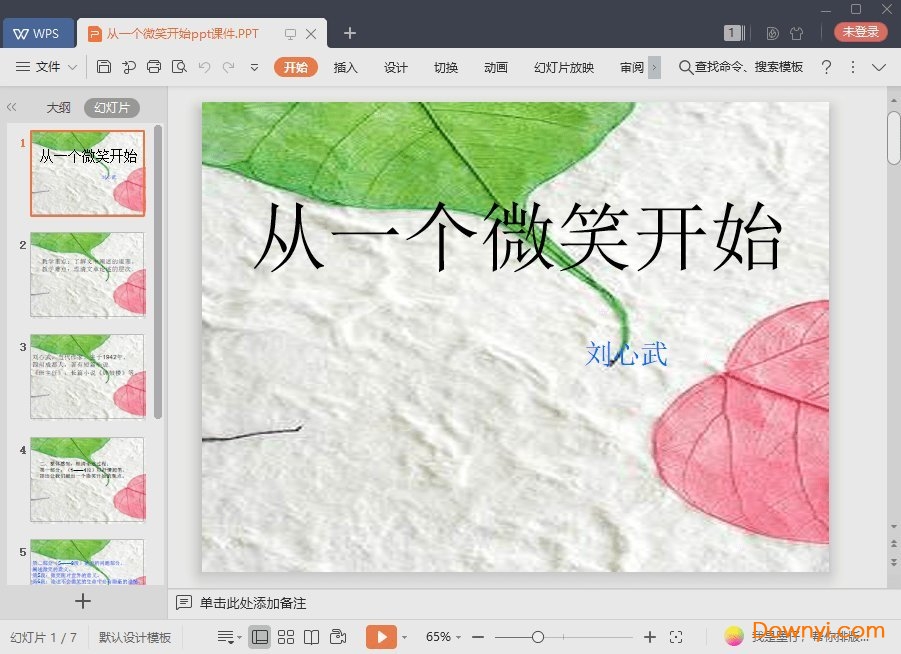Image resolution: width=901 pixels, height=654 pixels.
Task: Click the Print Preview icon
Action: point(180,67)
